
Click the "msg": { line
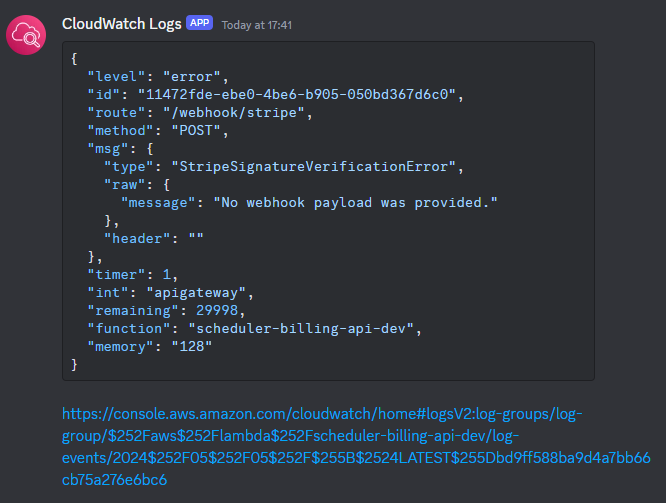pos(120,149)
